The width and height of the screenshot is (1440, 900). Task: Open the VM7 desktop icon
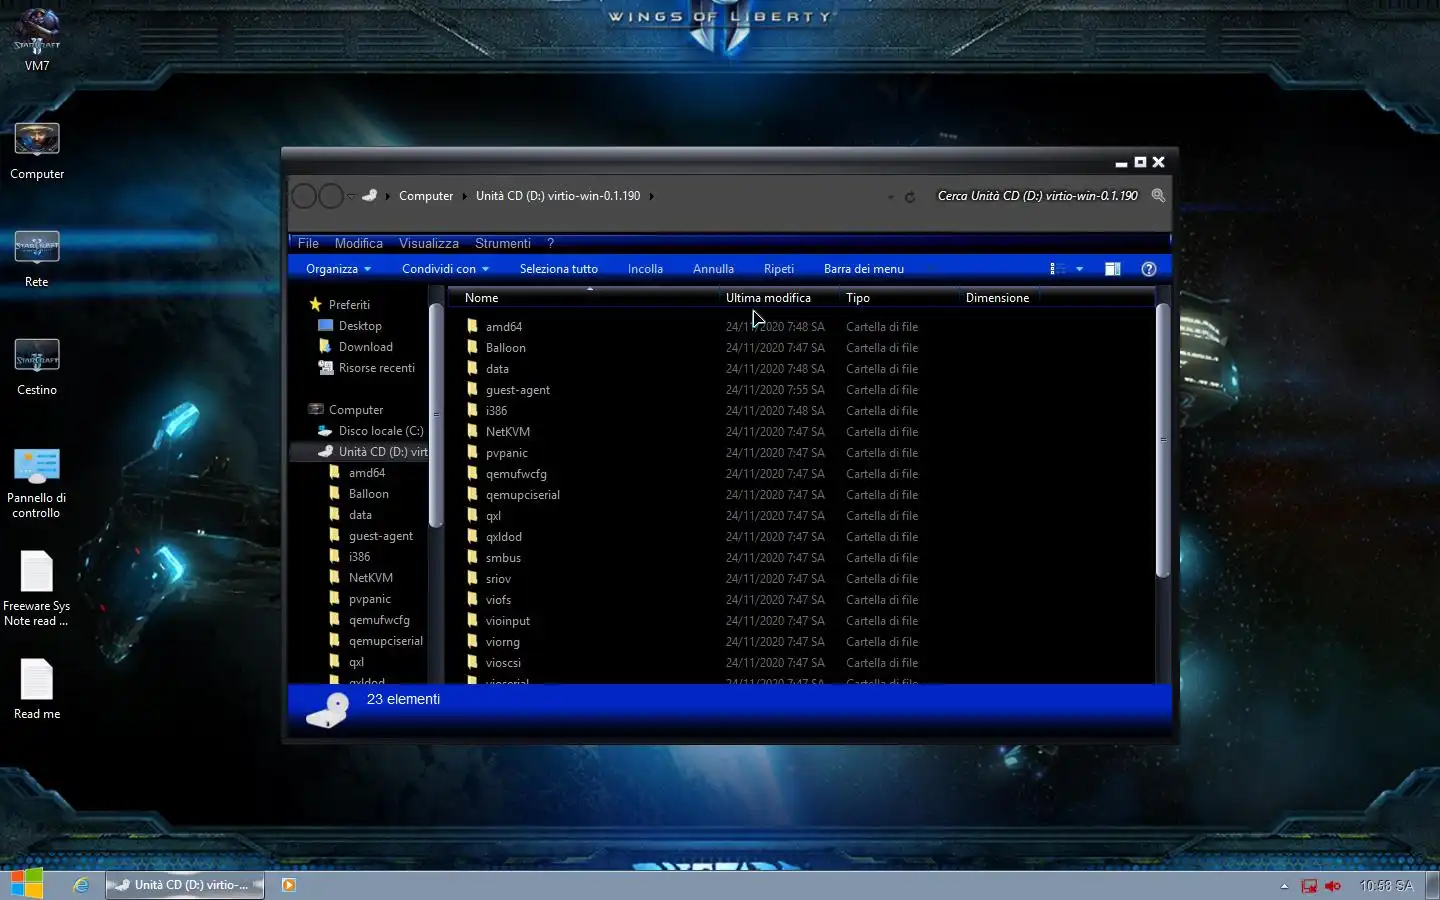37,40
